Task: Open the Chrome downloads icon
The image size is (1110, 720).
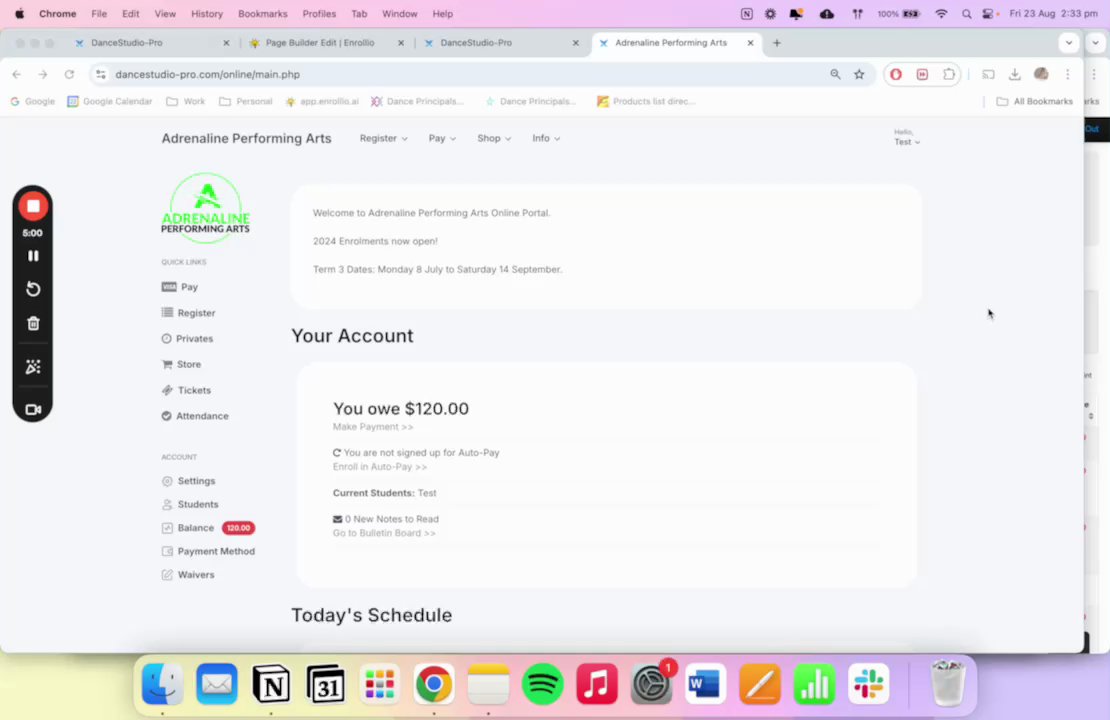Action: point(1014,74)
